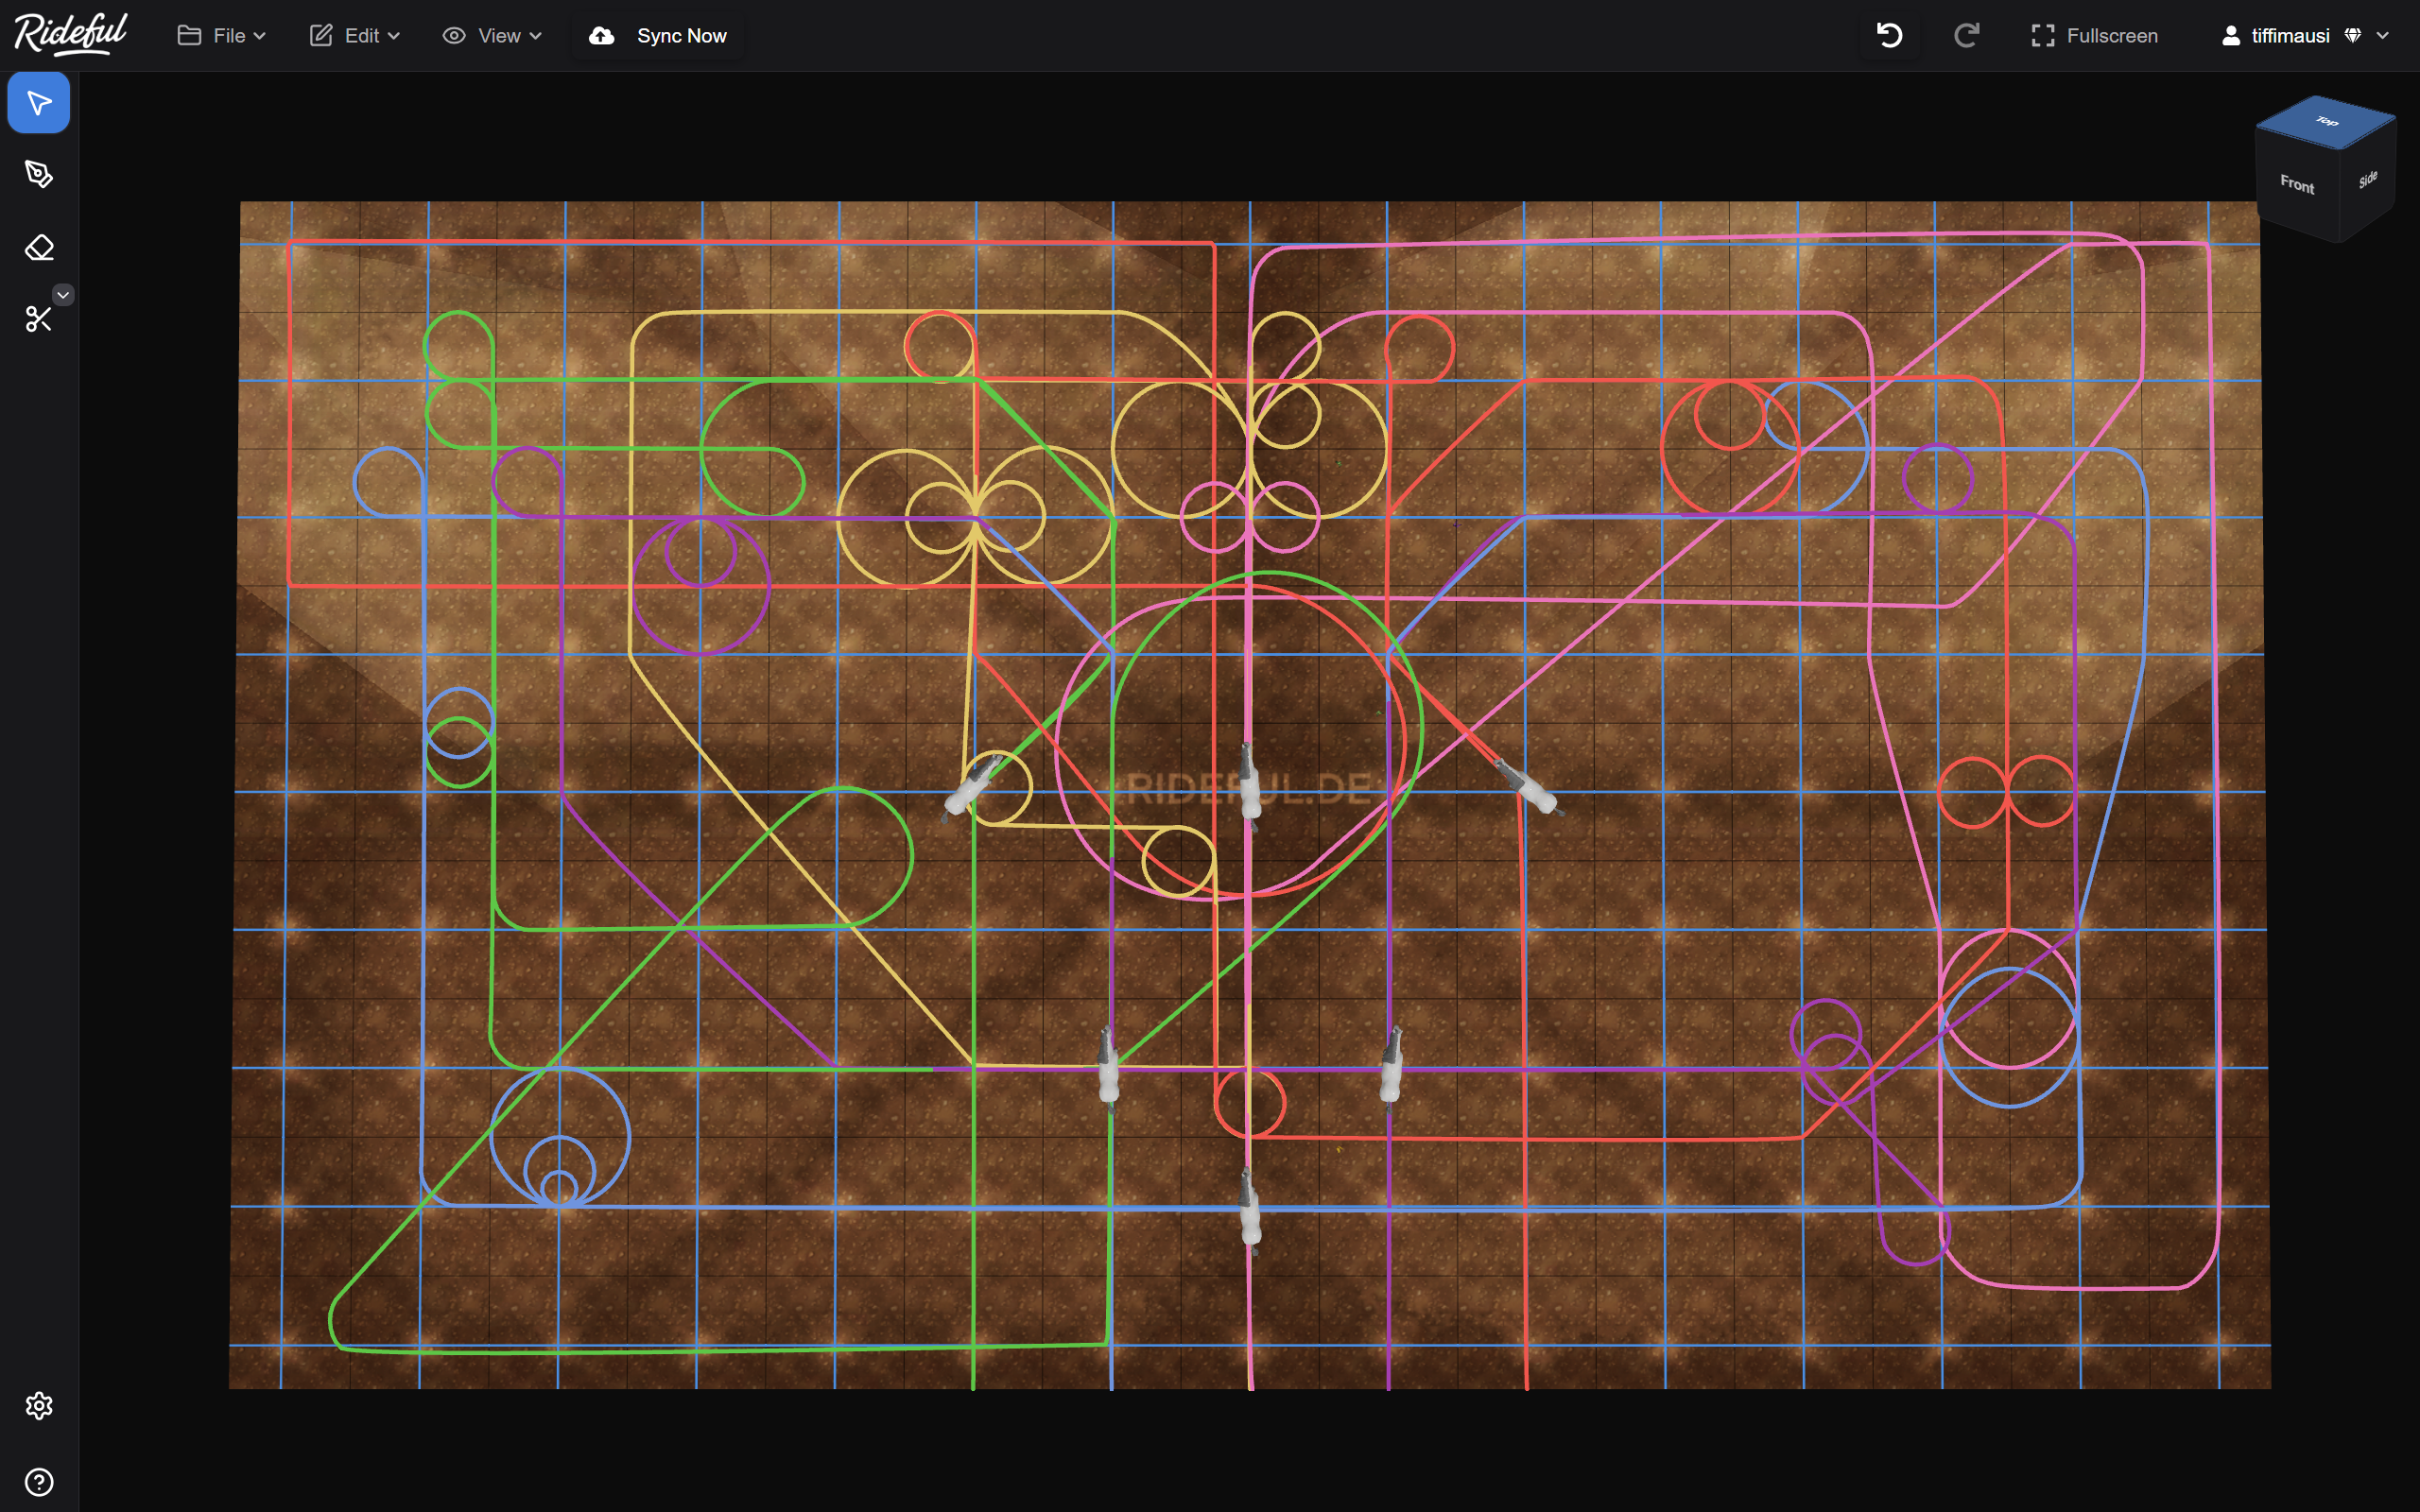
Task: Choose the Scissors cut tool
Action: point(38,320)
